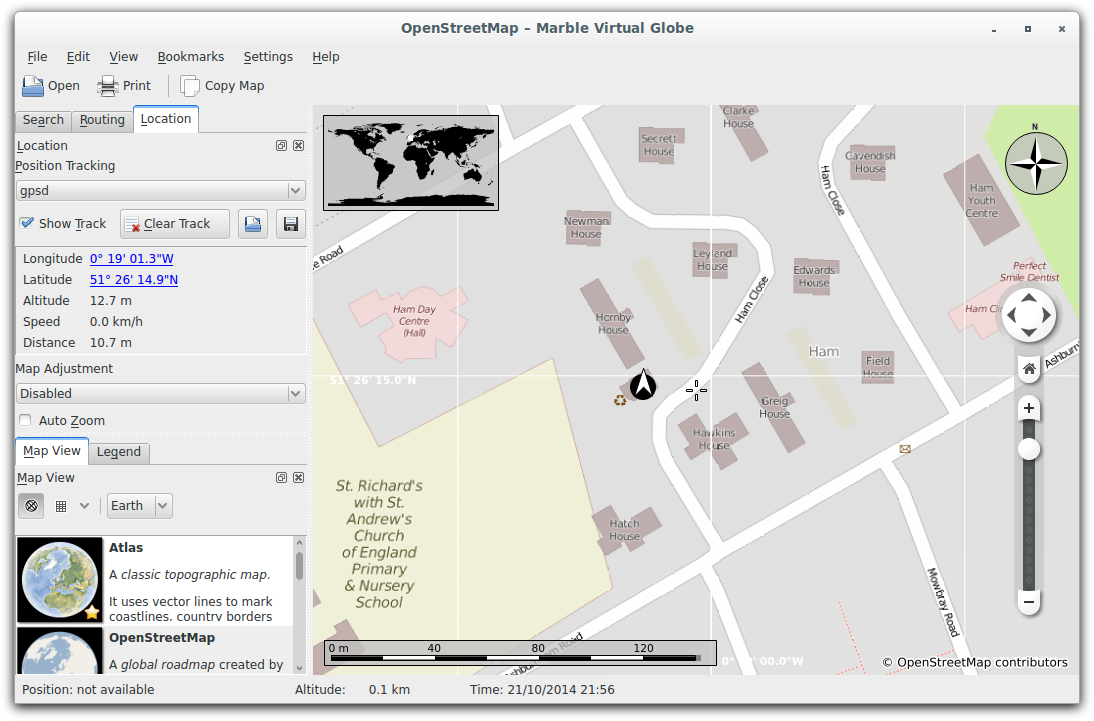Open the track file icon button

coord(253,224)
